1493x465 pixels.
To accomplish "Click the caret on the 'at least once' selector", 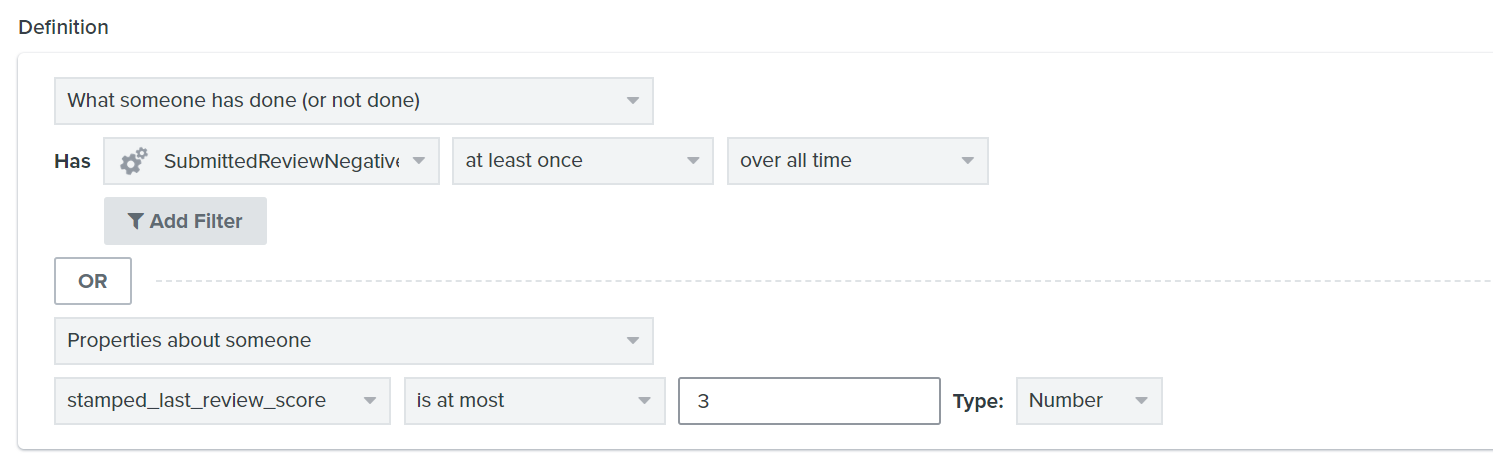I will click(693, 161).
